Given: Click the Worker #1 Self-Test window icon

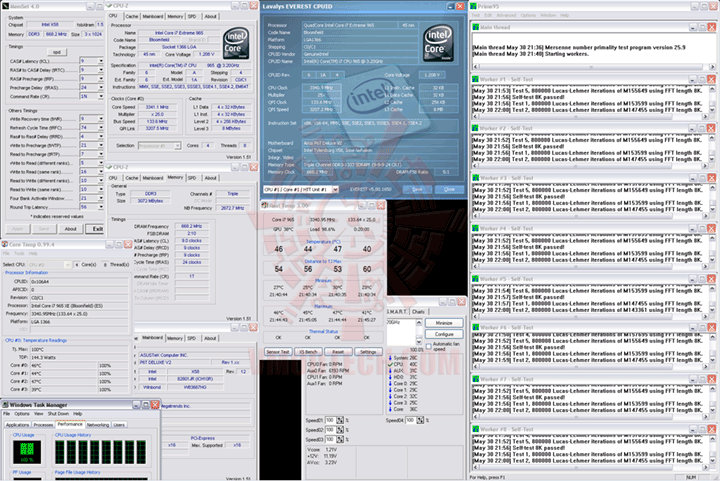Looking at the screenshot, I should [473, 78].
